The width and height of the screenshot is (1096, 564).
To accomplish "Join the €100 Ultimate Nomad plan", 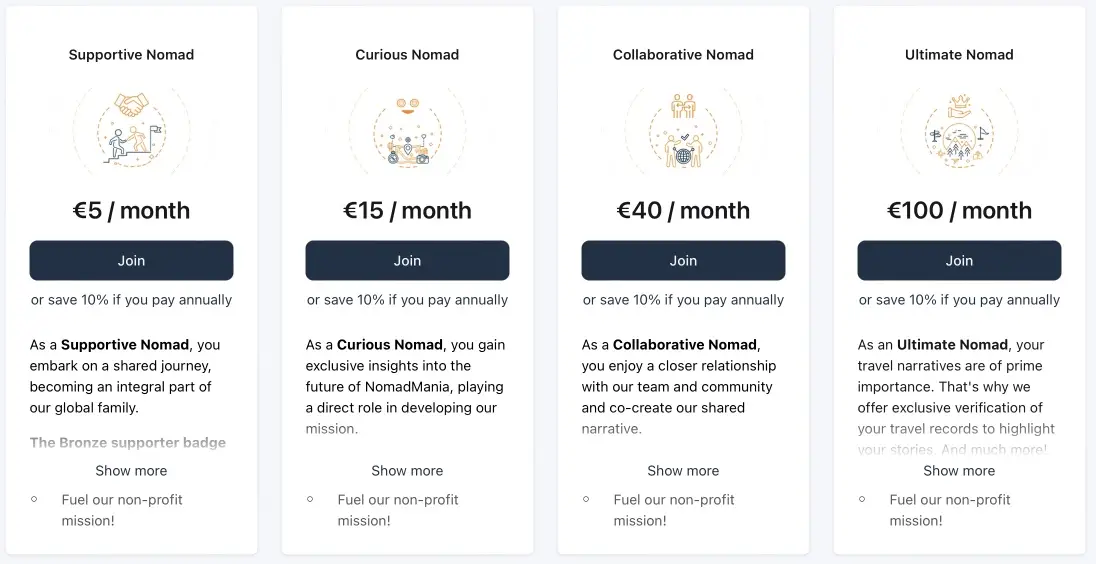I will pyautogui.click(x=959, y=260).
